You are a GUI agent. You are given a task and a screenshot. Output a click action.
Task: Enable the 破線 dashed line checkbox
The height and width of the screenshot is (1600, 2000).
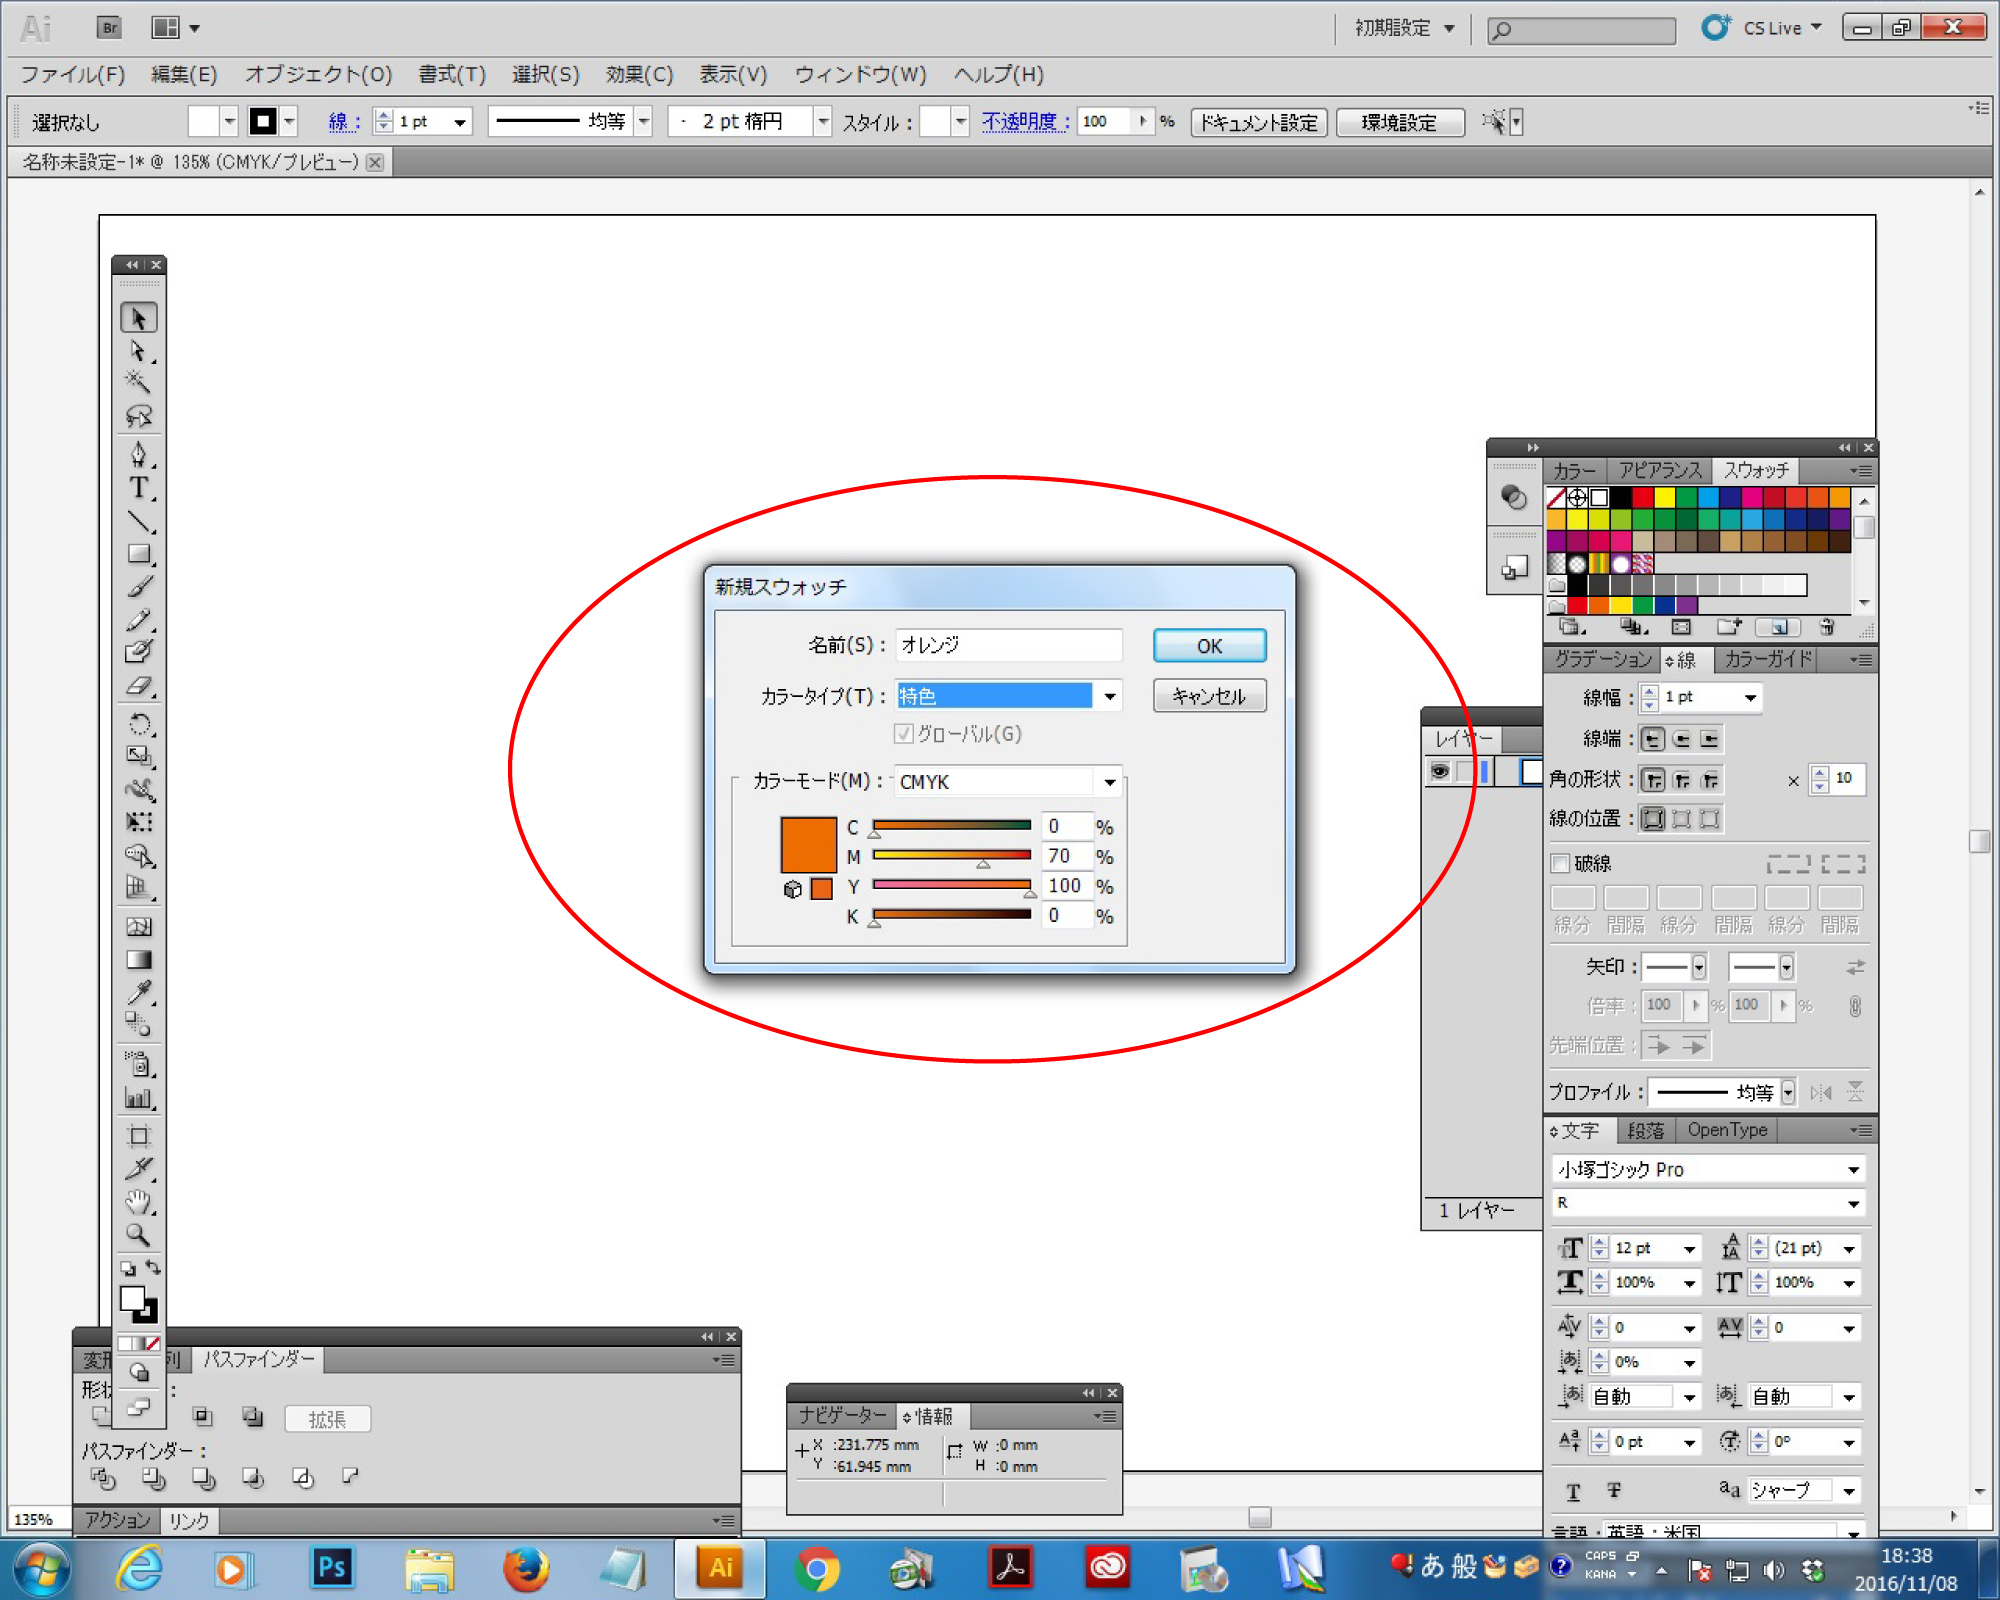click(1560, 863)
